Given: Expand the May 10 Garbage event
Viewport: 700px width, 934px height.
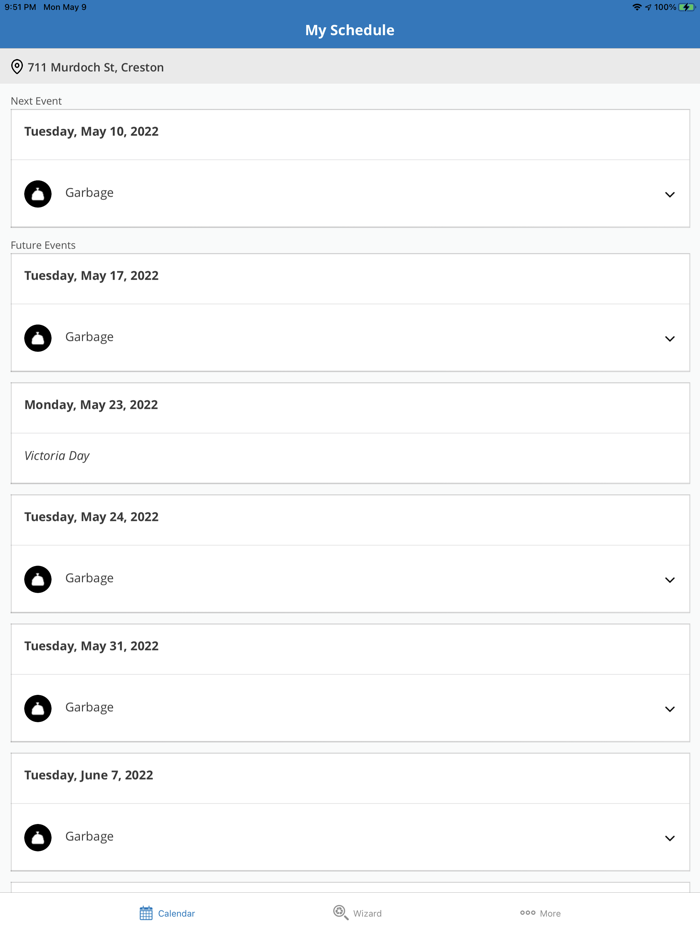Looking at the screenshot, I should [x=670, y=194].
